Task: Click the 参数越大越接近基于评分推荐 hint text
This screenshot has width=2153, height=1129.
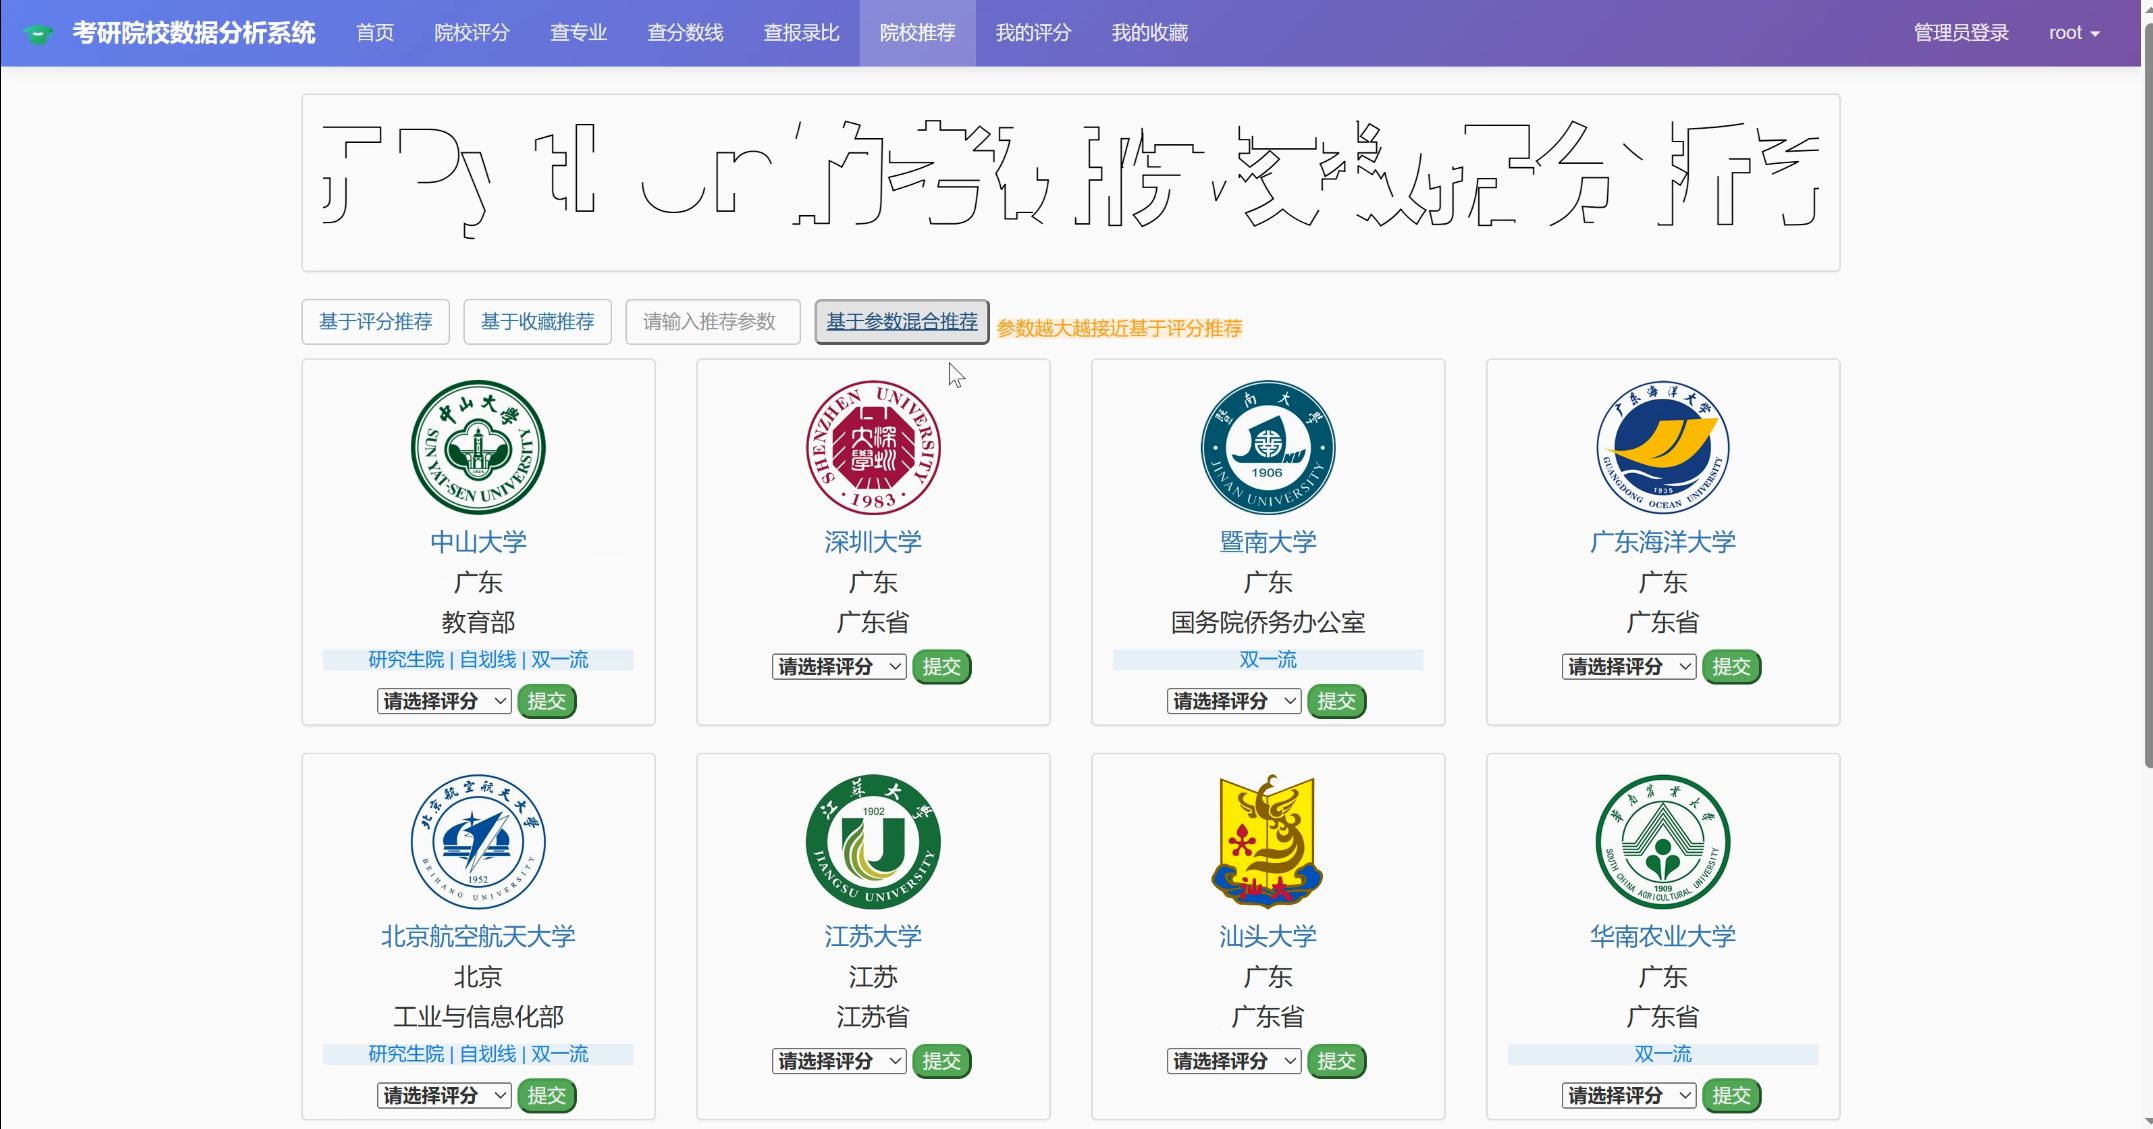Action: pos(1119,328)
